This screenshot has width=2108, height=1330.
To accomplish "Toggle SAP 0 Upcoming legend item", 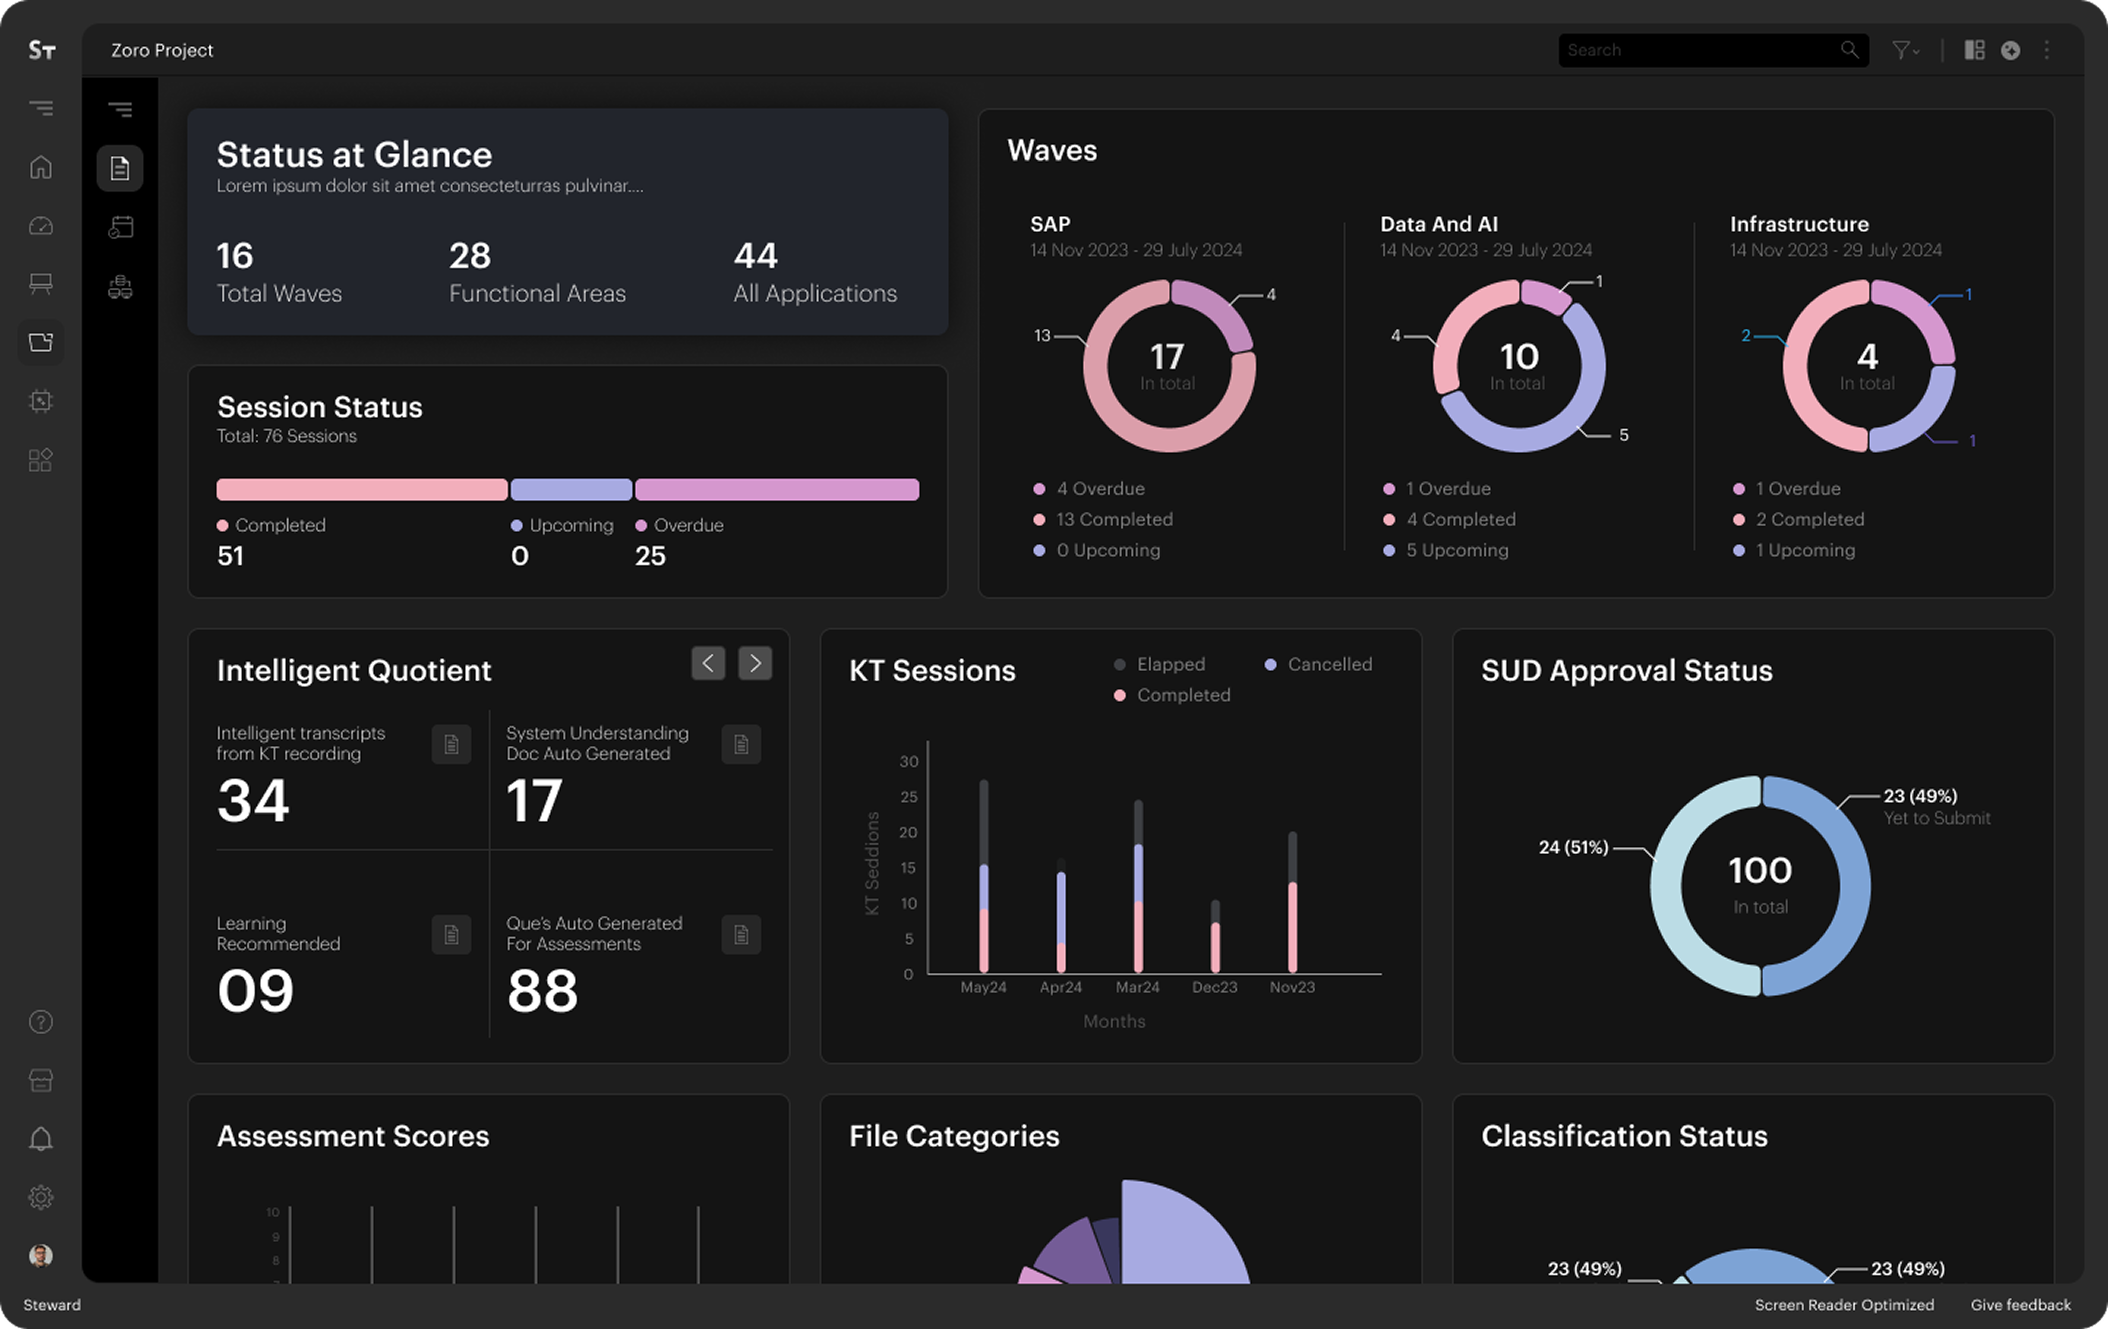I will pyautogui.click(x=1097, y=550).
